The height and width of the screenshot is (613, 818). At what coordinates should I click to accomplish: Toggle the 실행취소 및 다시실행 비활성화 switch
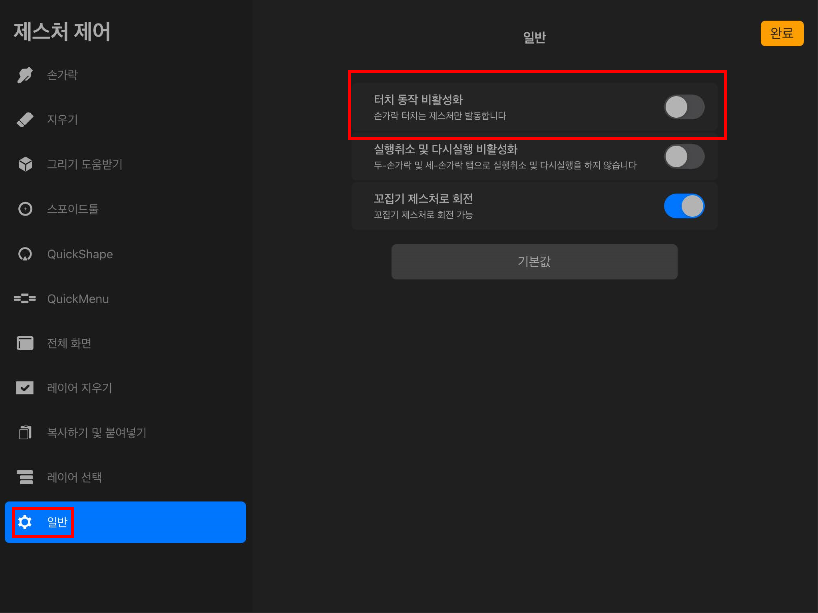click(x=684, y=157)
